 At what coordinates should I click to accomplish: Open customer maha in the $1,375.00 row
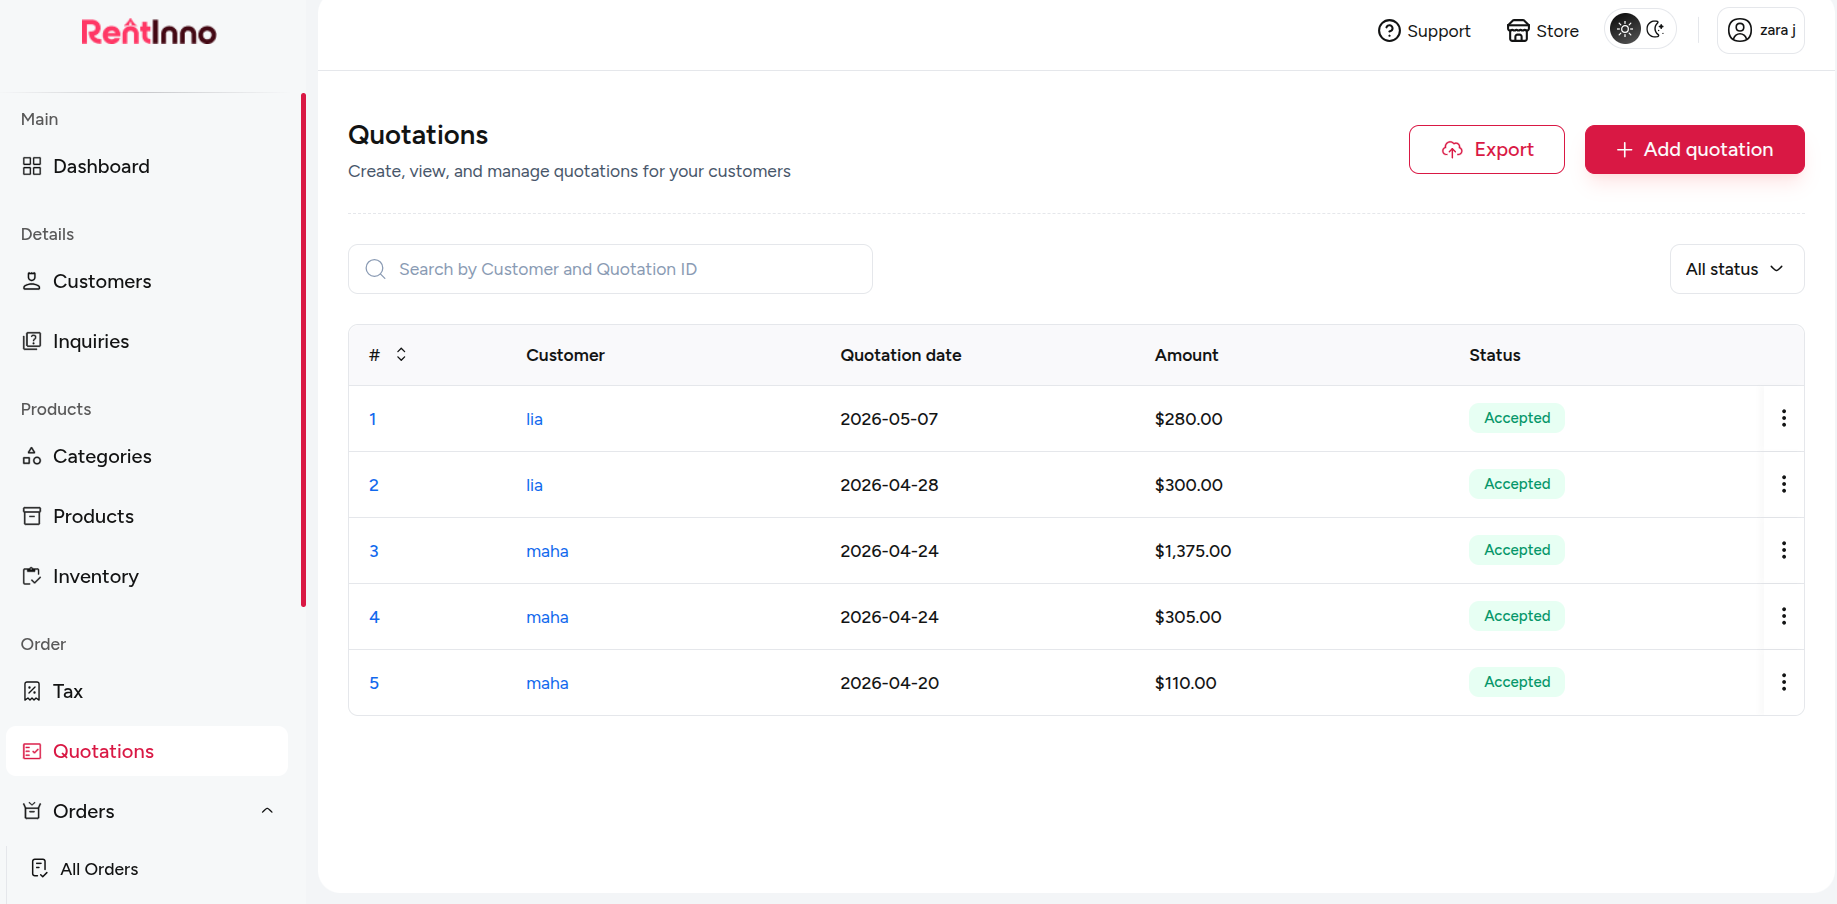548,551
